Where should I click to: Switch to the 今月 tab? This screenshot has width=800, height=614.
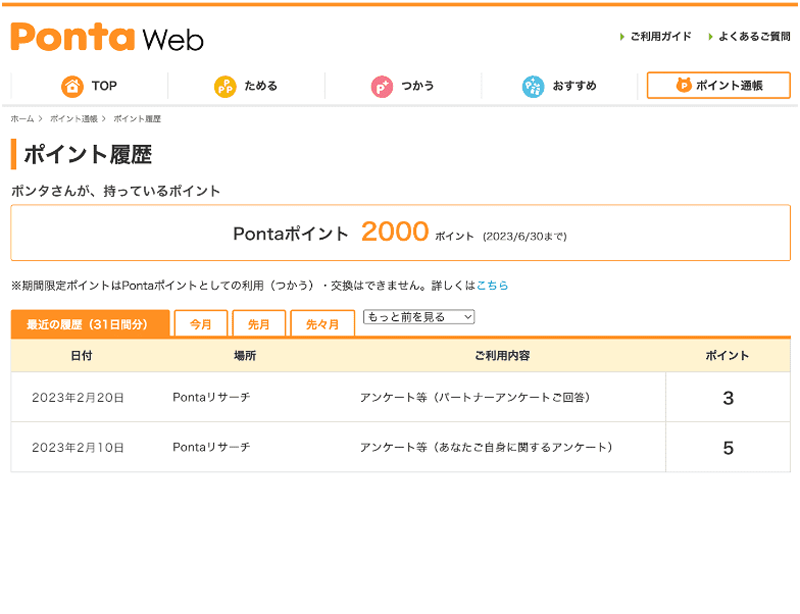click(x=201, y=324)
